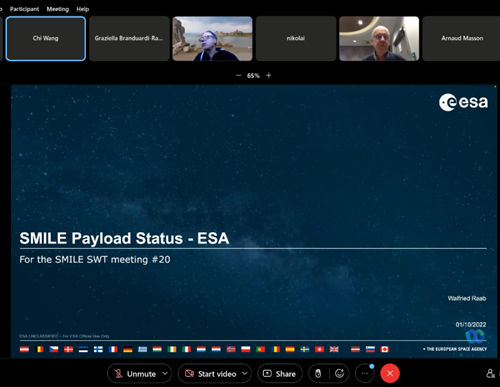The height and width of the screenshot is (387, 500).
Task: Zoom out shared content with minus
Action: click(238, 76)
